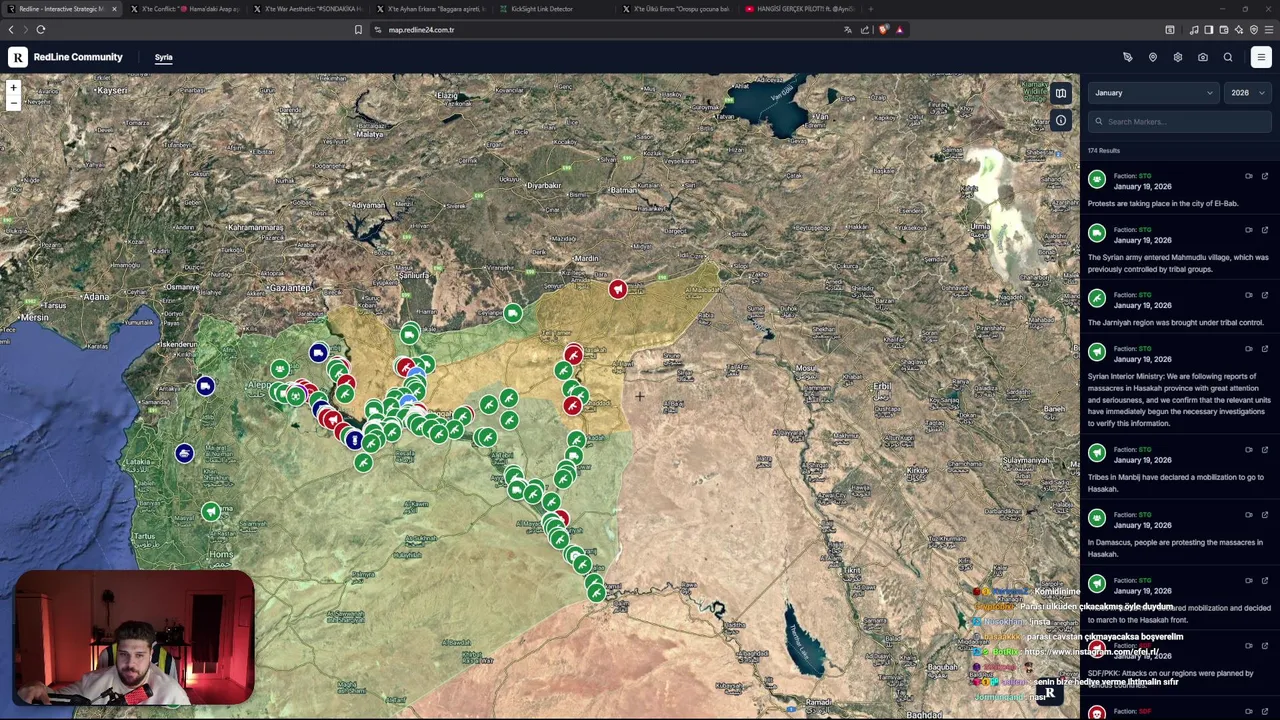Open external link for Interior Ministry entry
This screenshot has width=1280, height=720.
click(x=1264, y=349)
